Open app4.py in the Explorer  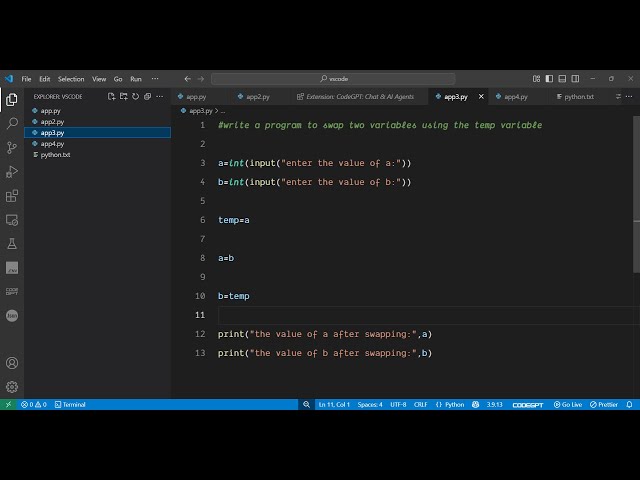click(98, 144)
